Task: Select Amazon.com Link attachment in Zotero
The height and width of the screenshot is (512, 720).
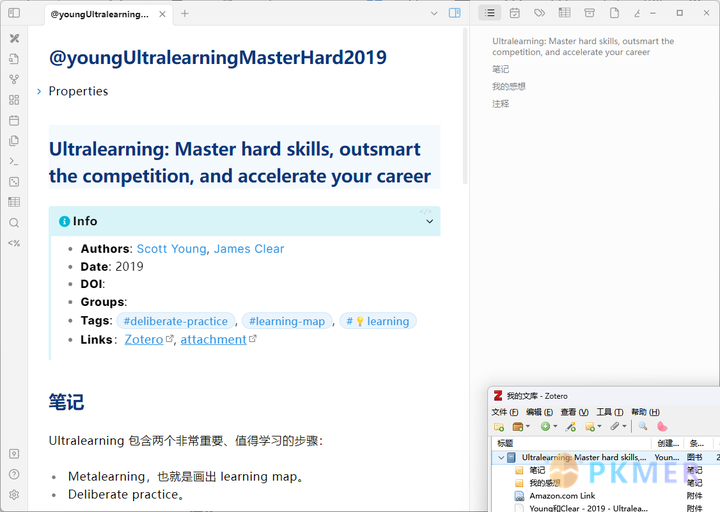Action: [562, 495]
